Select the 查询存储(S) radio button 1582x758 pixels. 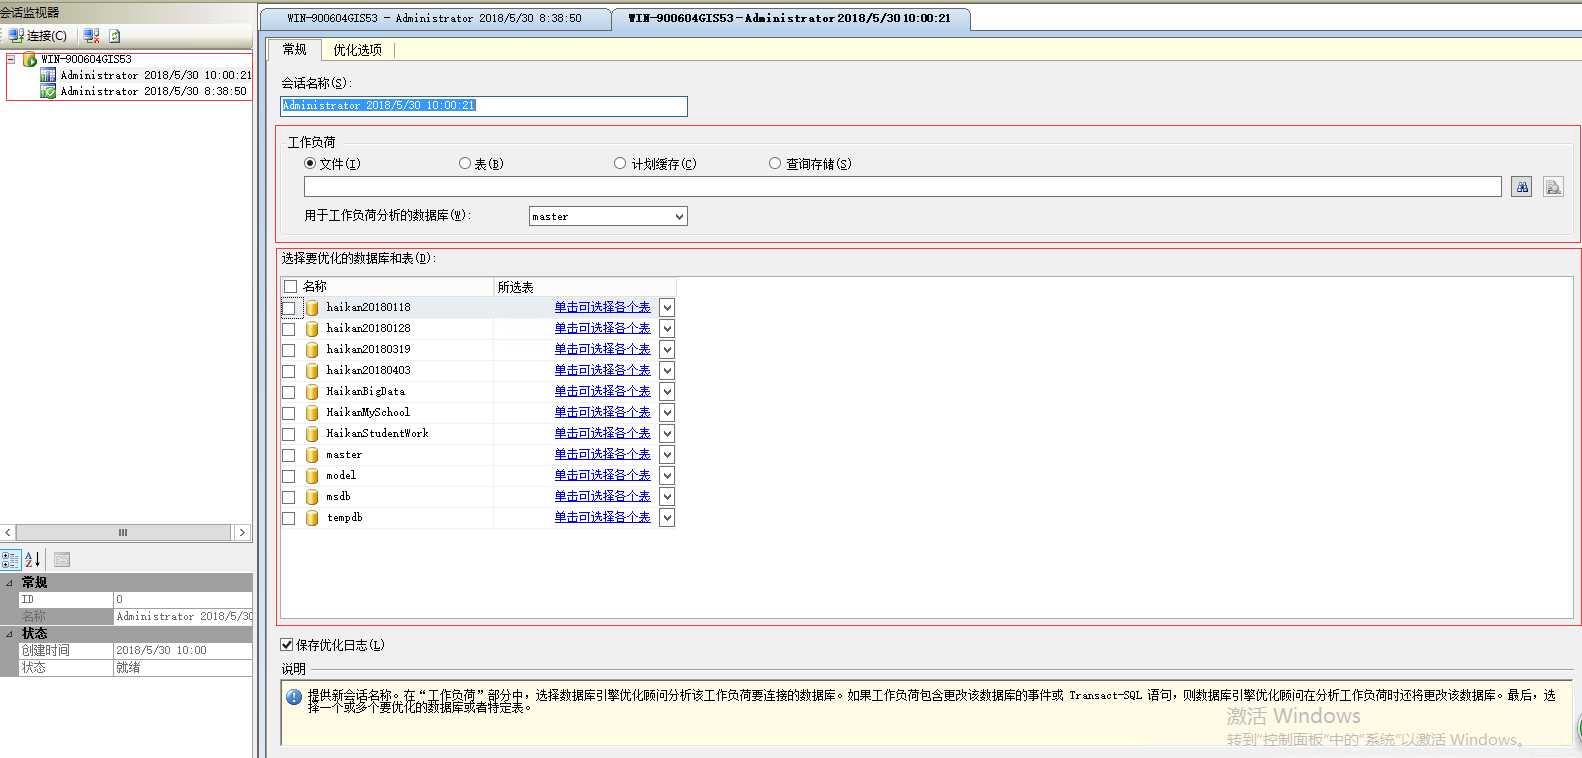(775, 163)
